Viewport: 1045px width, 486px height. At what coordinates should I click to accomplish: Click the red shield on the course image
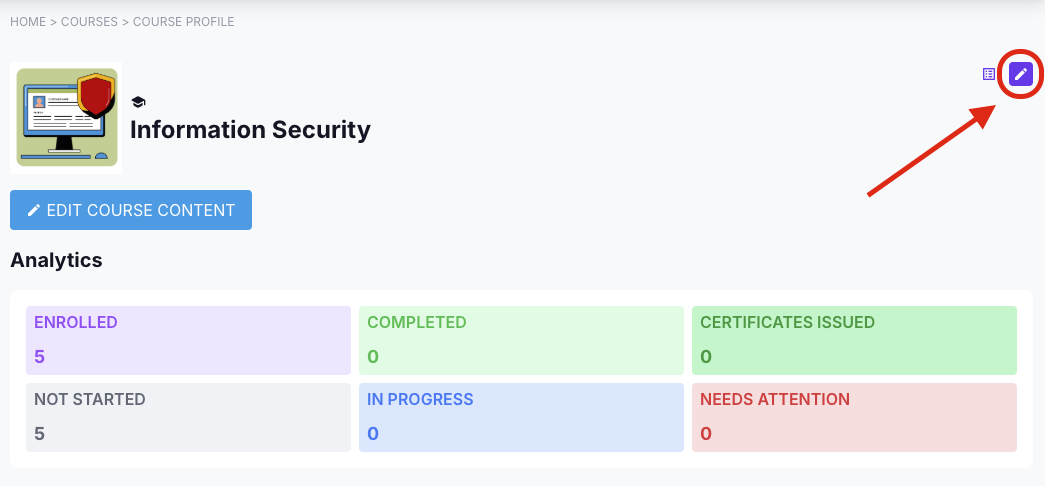coord(95,95)
